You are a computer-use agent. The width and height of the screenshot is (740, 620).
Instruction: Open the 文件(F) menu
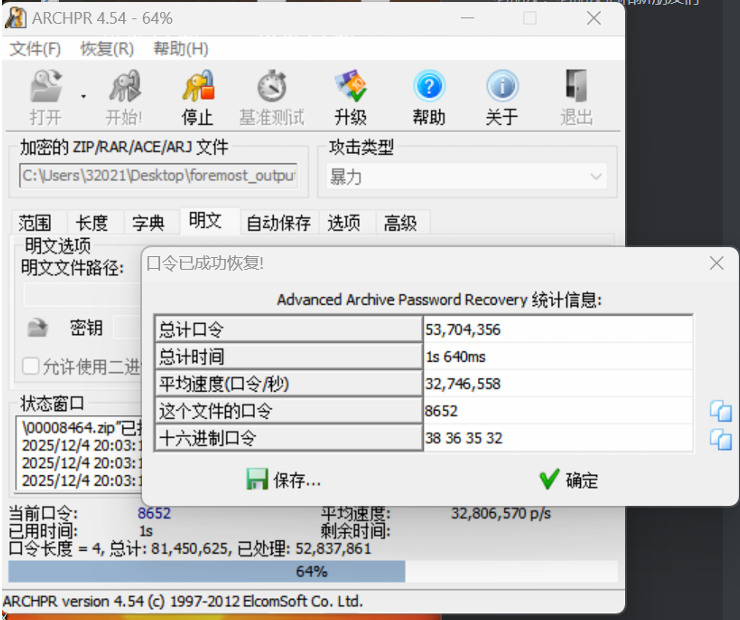tap(35, 49)
